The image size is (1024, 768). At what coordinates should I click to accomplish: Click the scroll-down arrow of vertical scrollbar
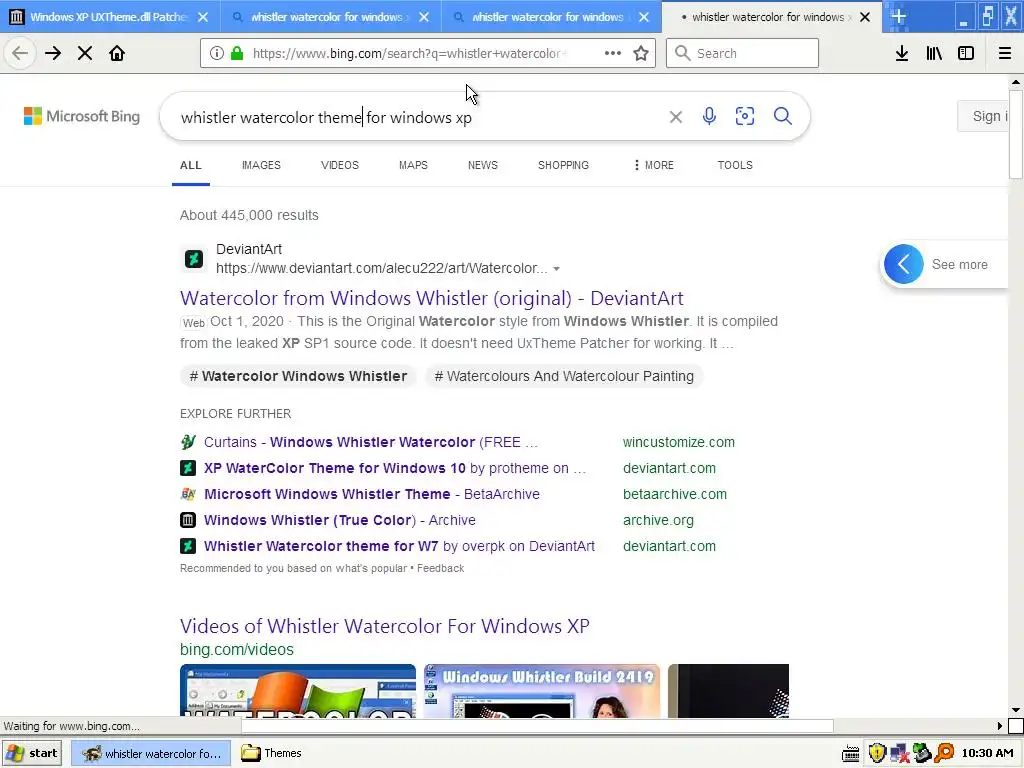pos(1016,710)
